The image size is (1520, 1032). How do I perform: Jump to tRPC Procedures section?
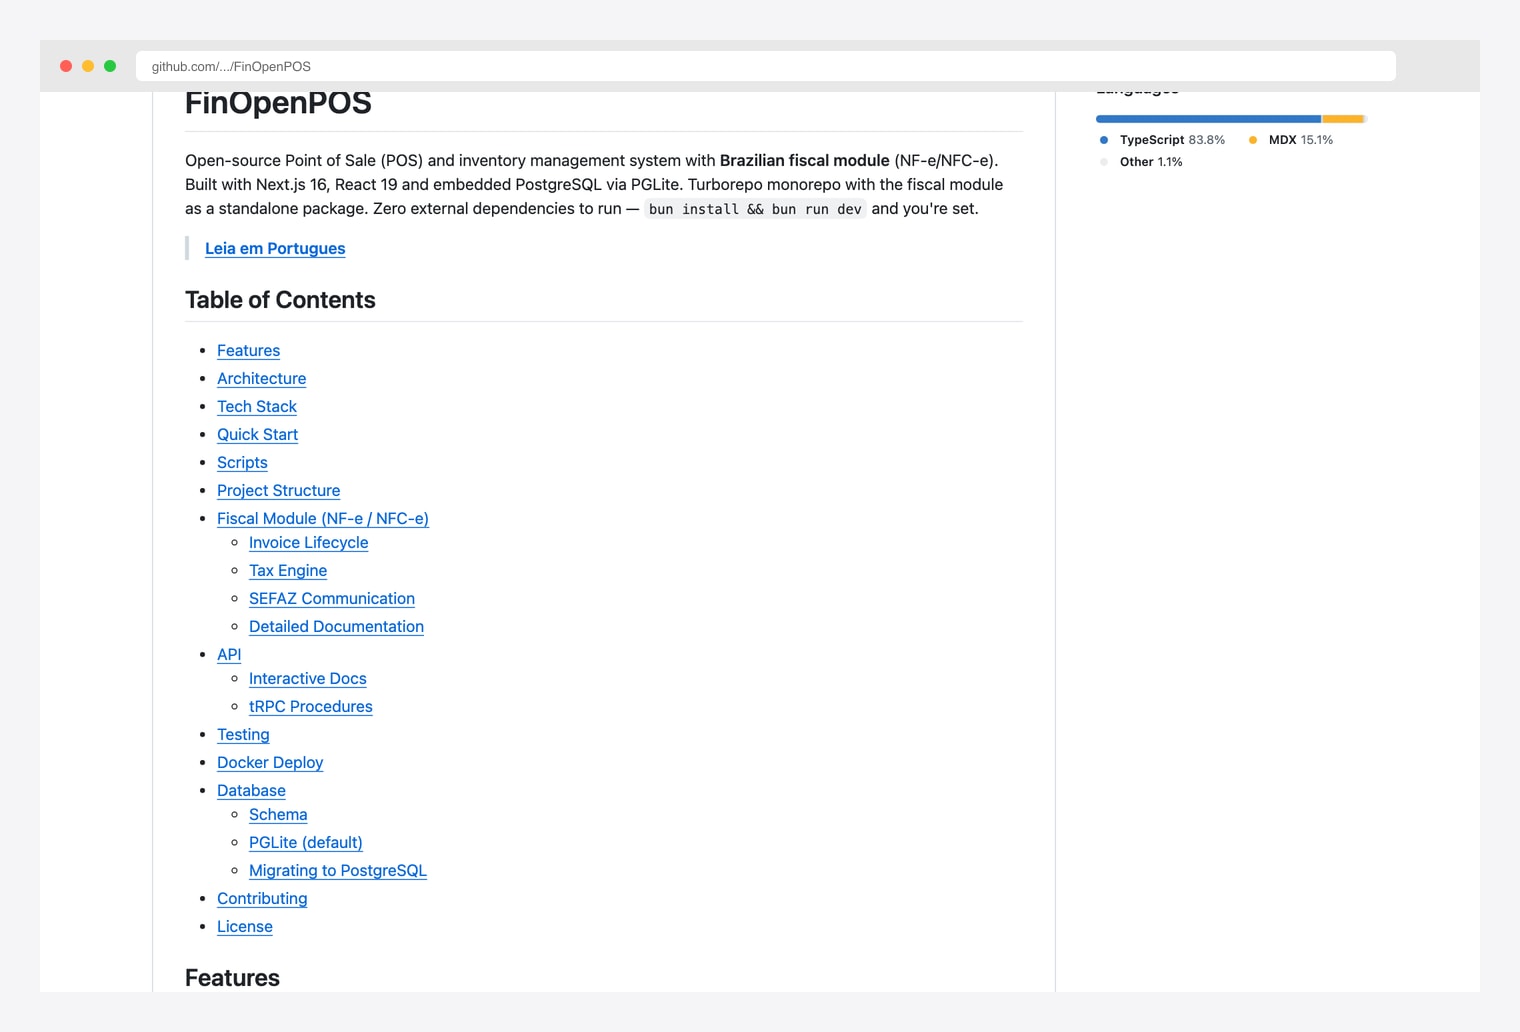pyautogui.click(x=311, y=706)
